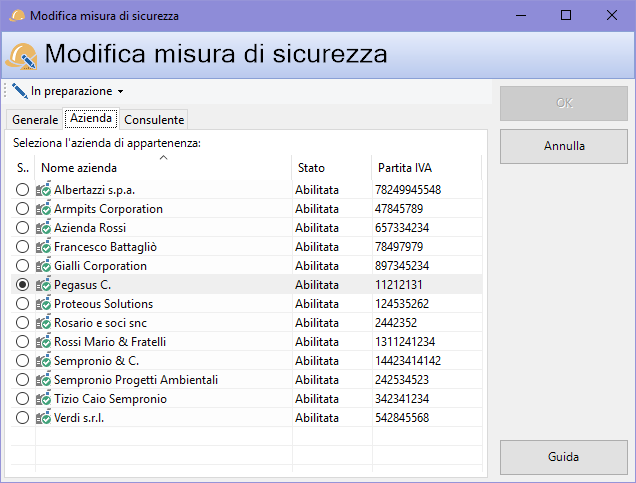
Task: Click Partita IVA value 2442352
Action: (396, 323)
